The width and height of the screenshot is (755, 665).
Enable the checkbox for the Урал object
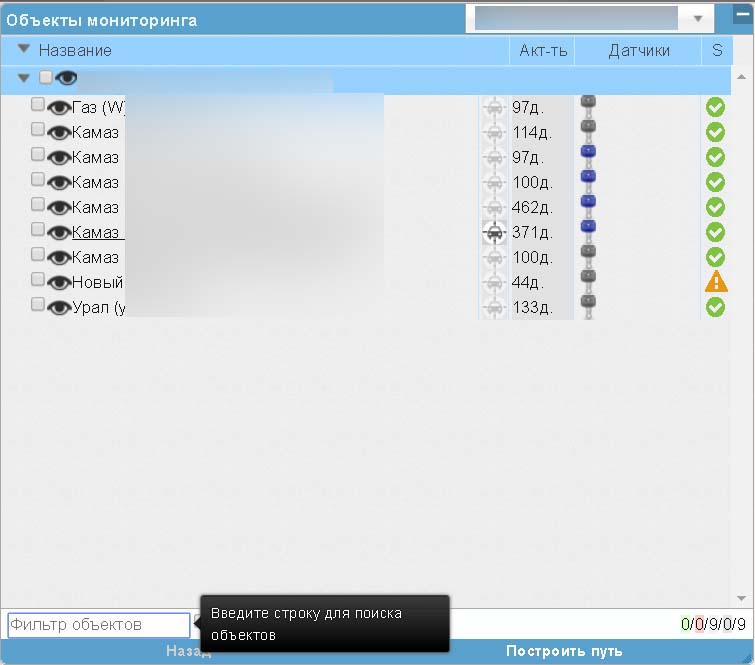[x=38, y=305]
